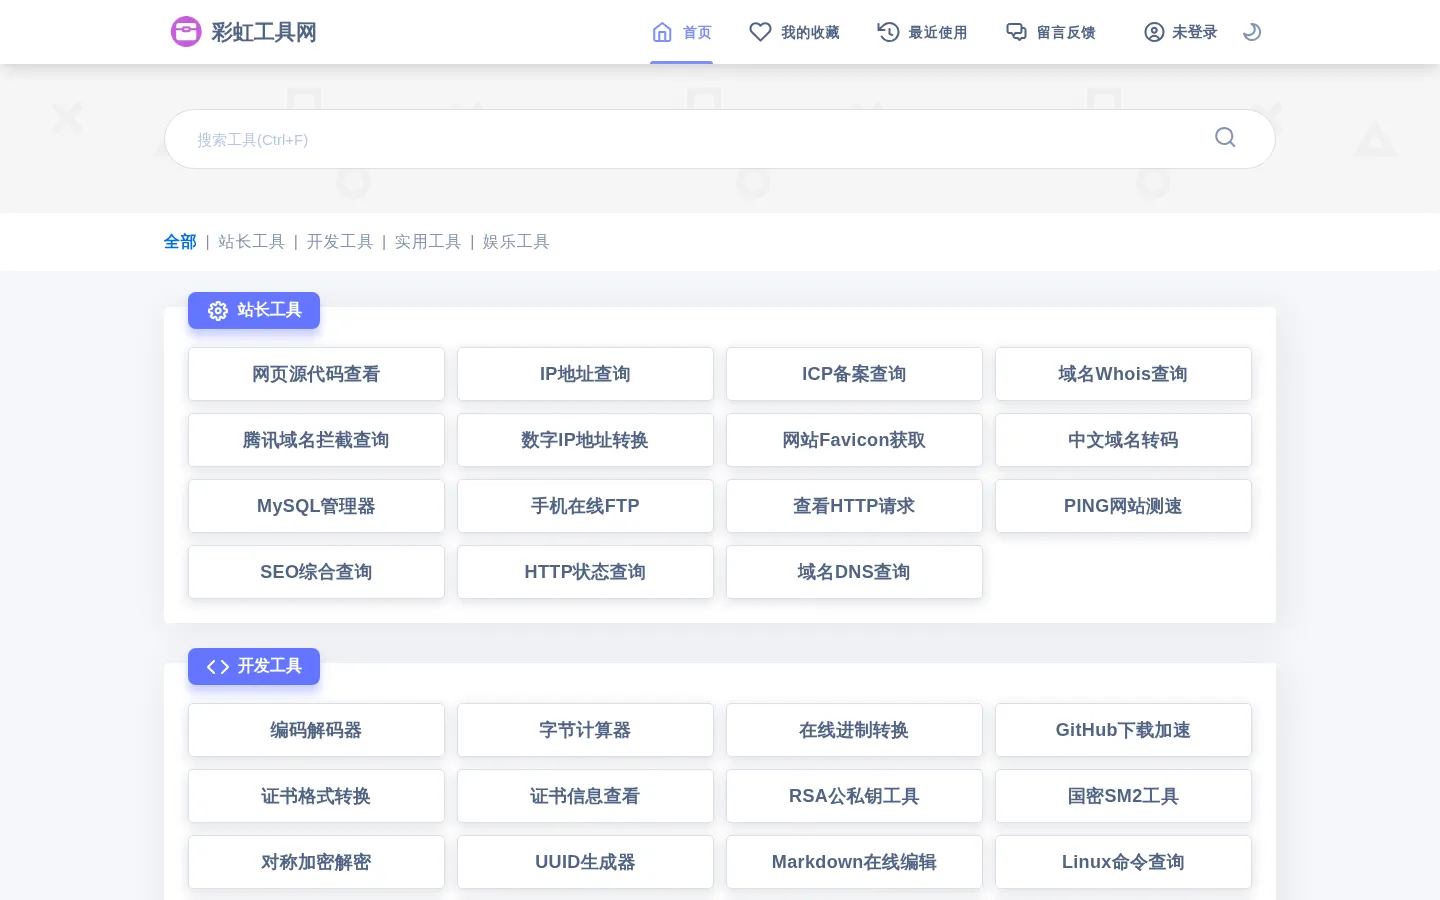Click the 彩虹工具网 site title
The image size is (1440, 900).
pos(264,32)
